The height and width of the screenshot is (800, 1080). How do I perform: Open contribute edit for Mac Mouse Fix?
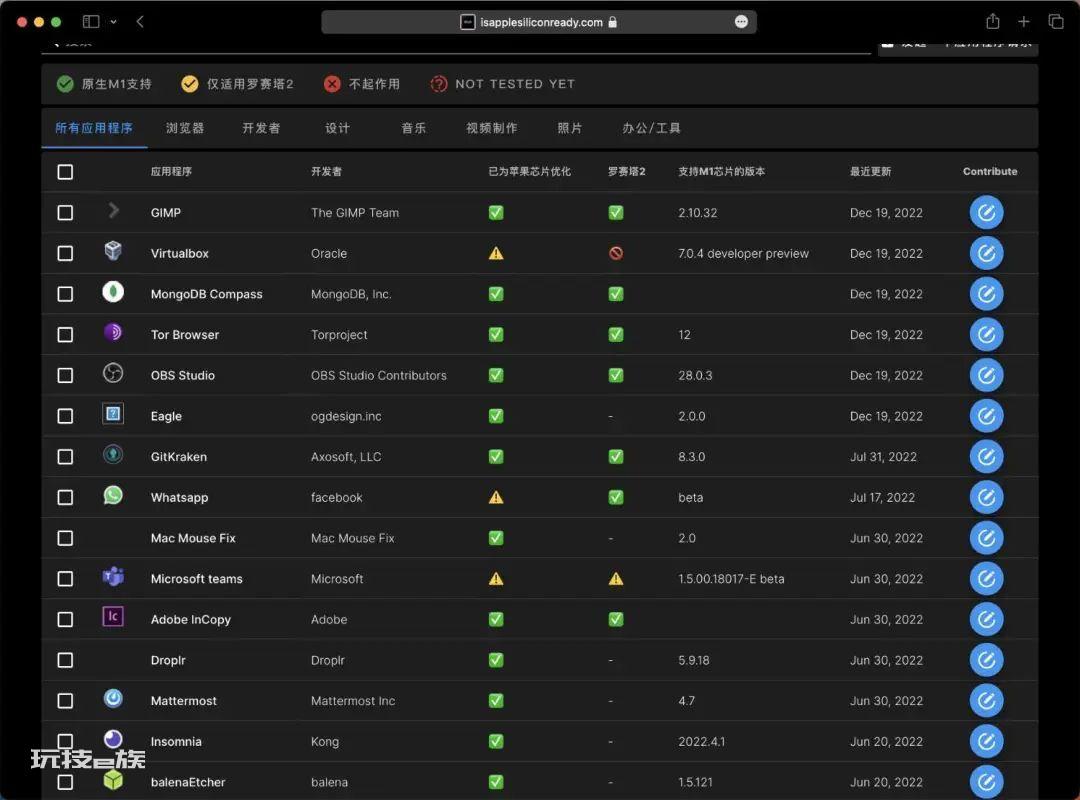coord(986,537)
